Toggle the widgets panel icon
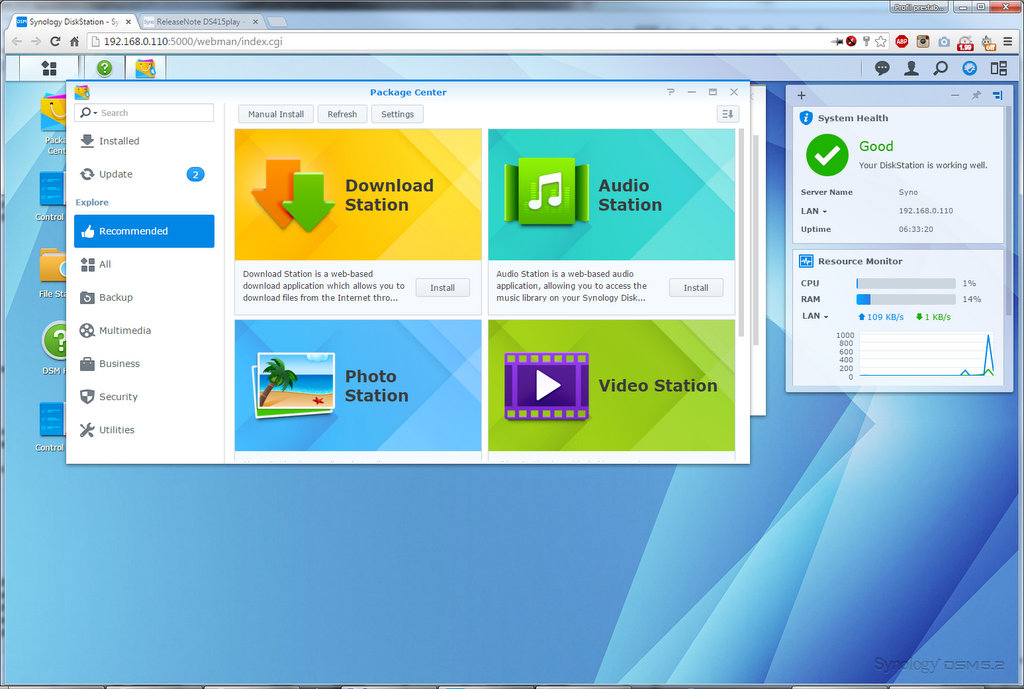This screenshot has height=689, width=1024. tap(999, 68)
